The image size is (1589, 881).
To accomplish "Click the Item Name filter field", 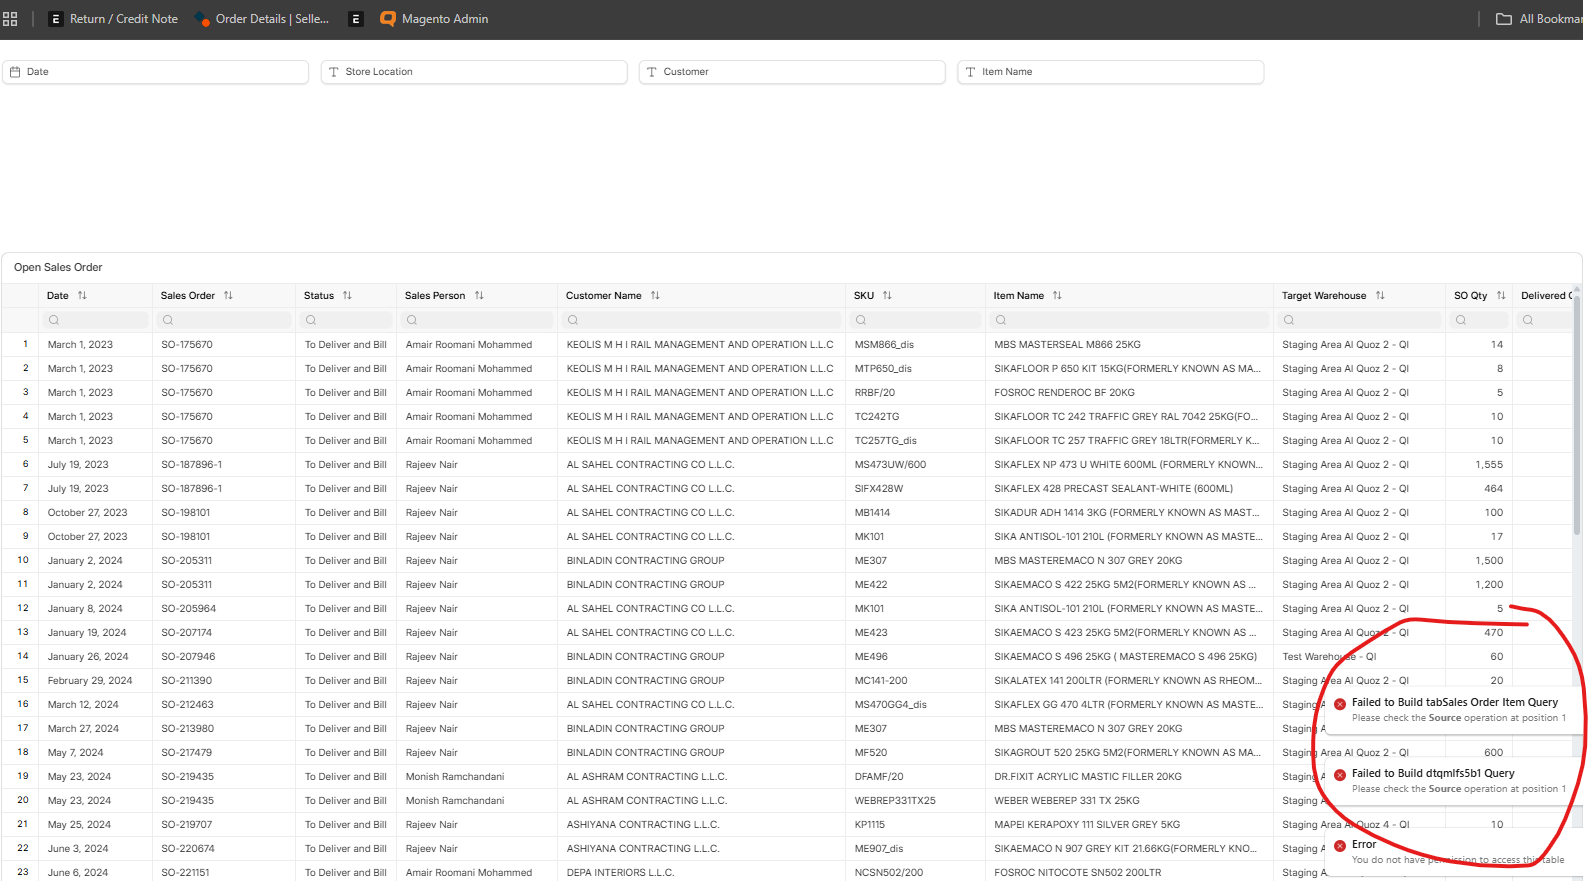I will click(1110, 72).
